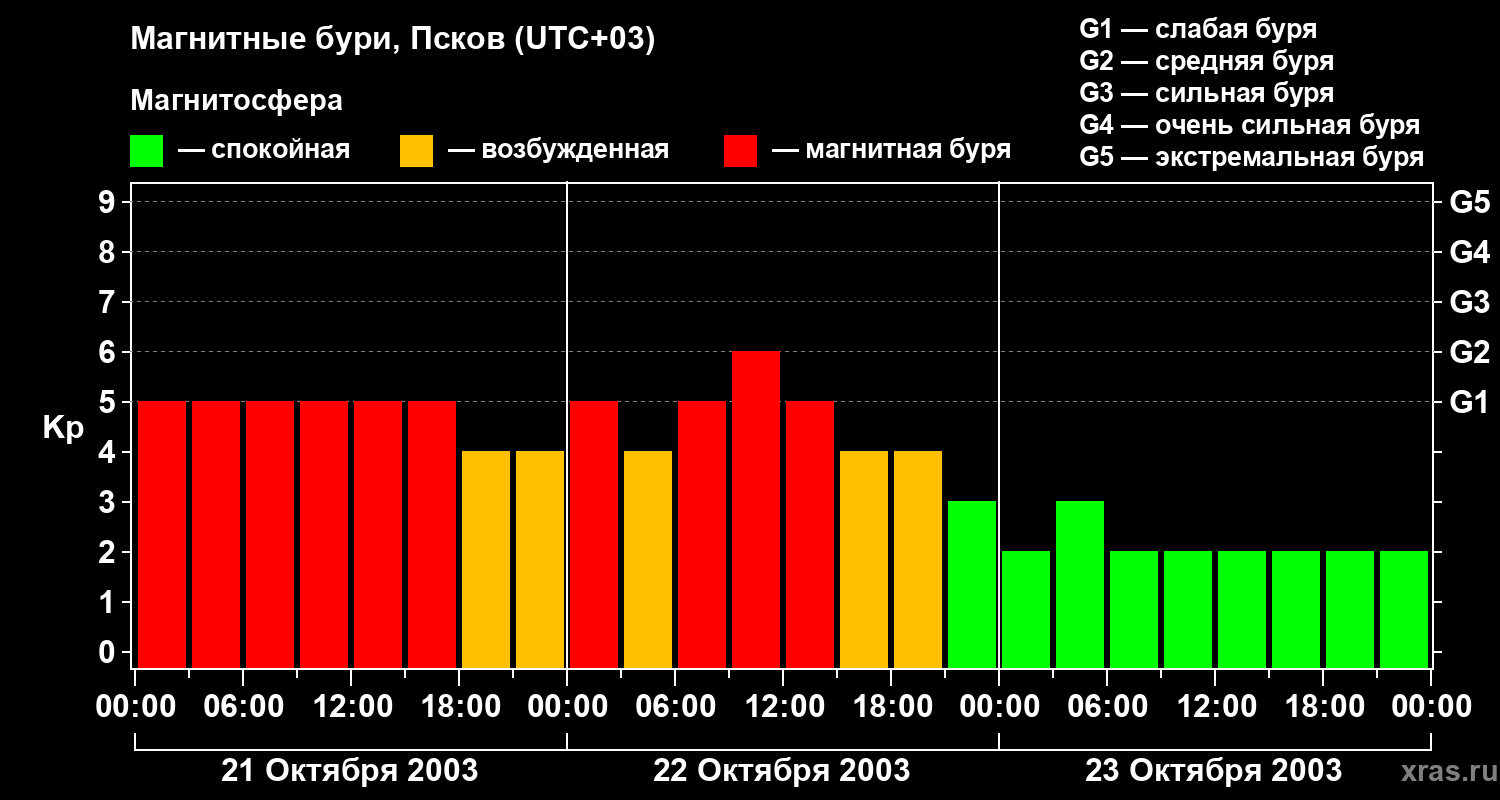Image resolution: width=1500 pixels, height=800 pixels.
Task: Click the '21 Октября 2003' date label
Action: point(349,771)
